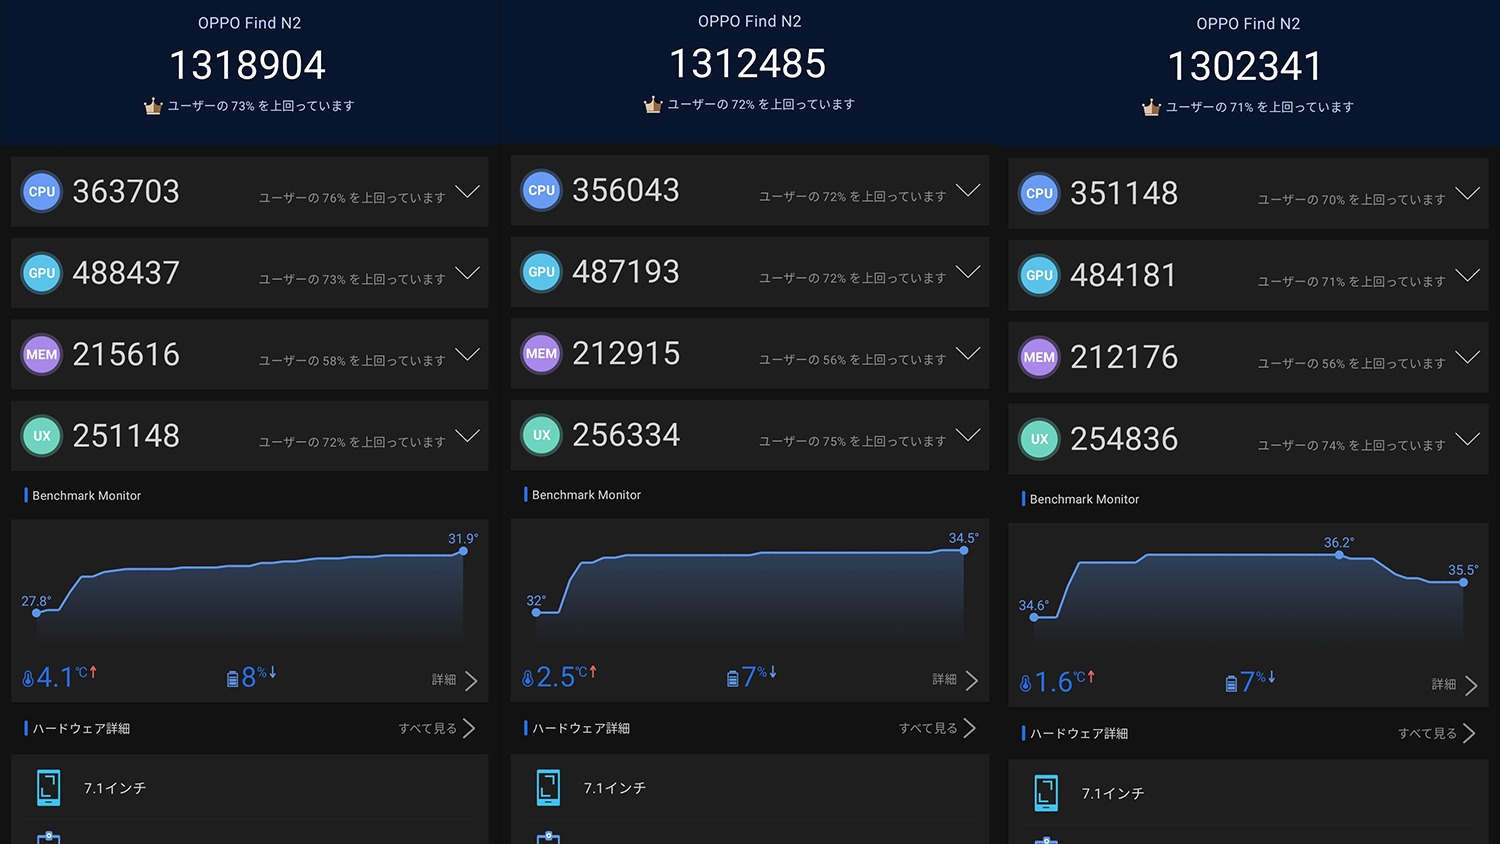The image size is (1500, 844).
Task: Expand the CPU 351148 score row
Action: (1467, 193)
